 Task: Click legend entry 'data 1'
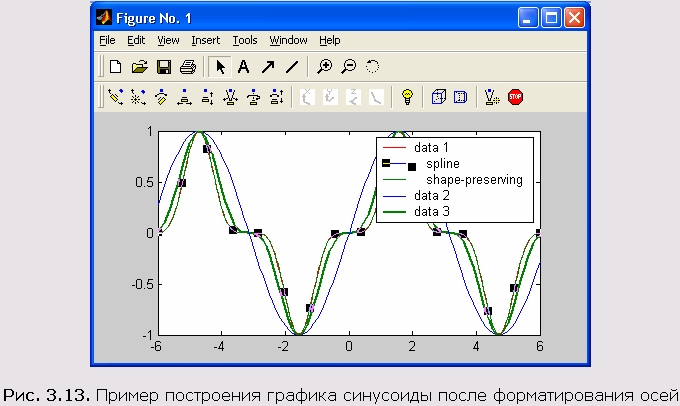(432, 147)
